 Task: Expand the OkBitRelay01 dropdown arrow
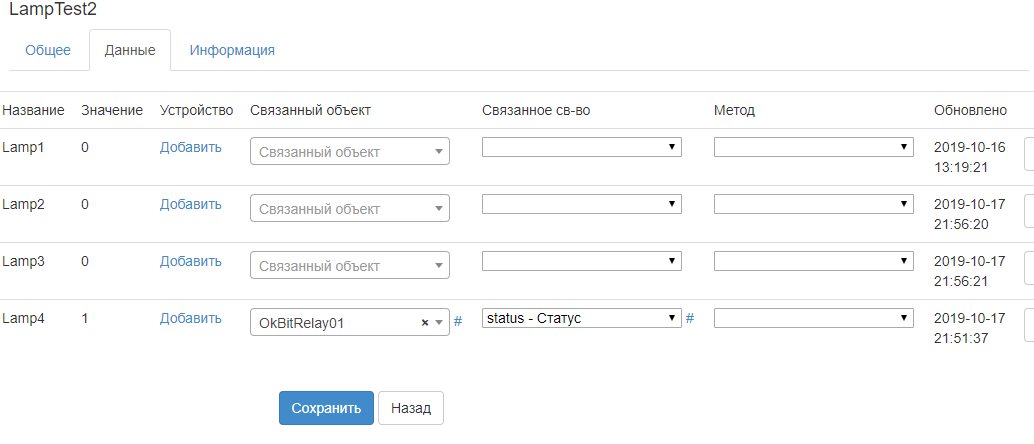[438, 323]
